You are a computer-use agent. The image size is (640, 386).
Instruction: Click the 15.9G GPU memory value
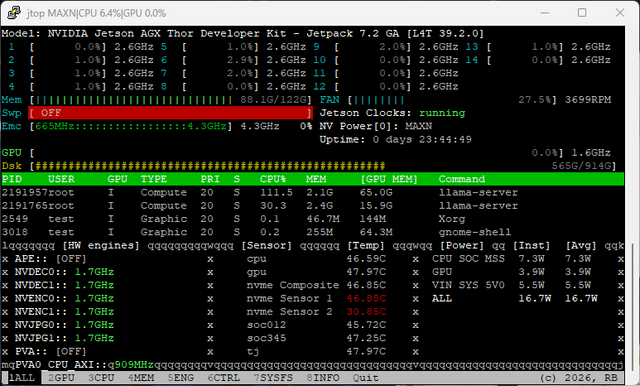pyautogui.click(x=376, y=206)
